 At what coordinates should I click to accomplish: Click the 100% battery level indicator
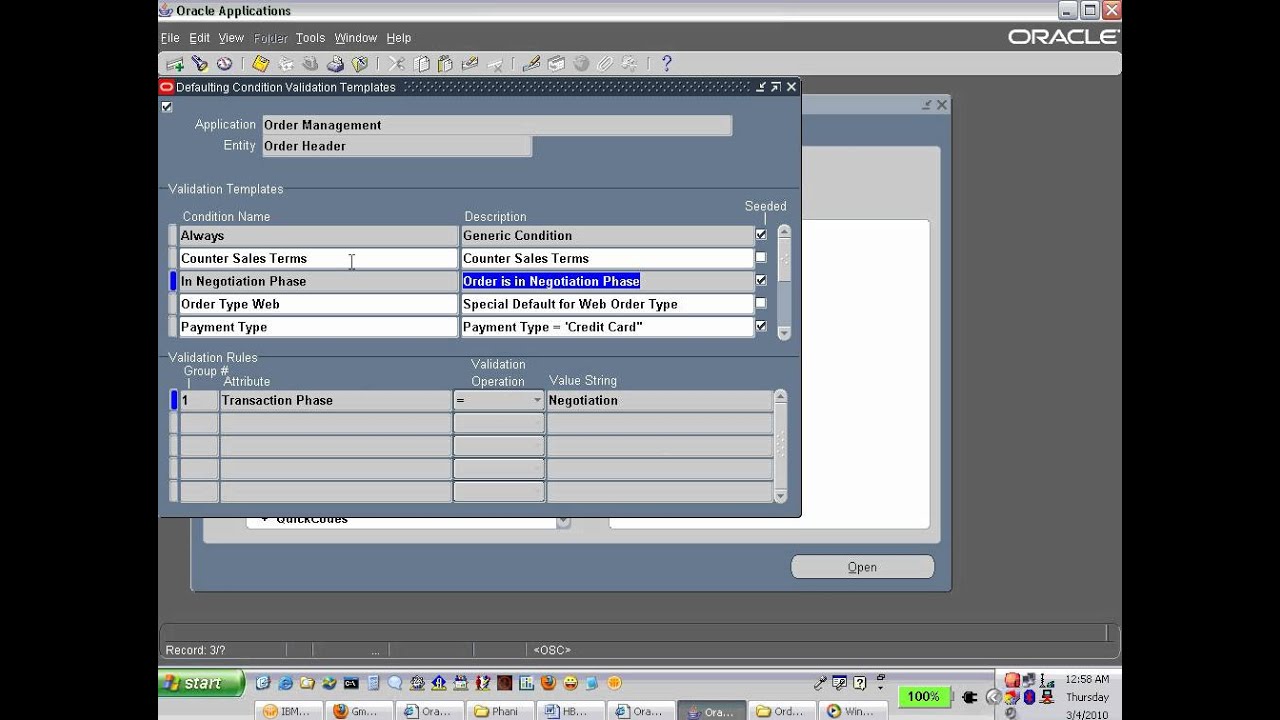(x=923, y=696)
